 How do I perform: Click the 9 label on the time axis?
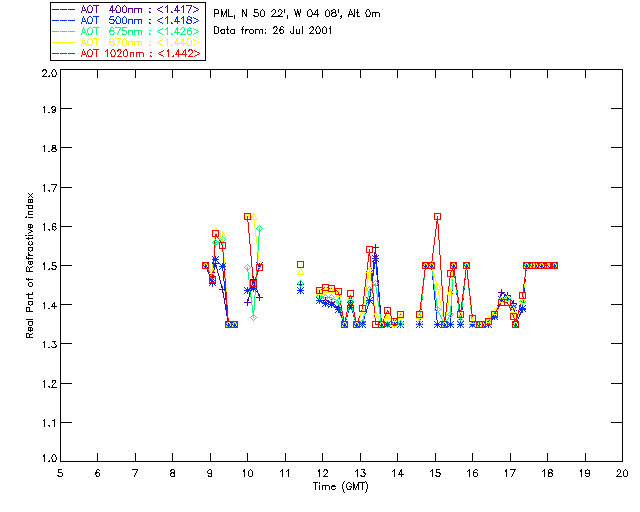(x=210, y=473)
